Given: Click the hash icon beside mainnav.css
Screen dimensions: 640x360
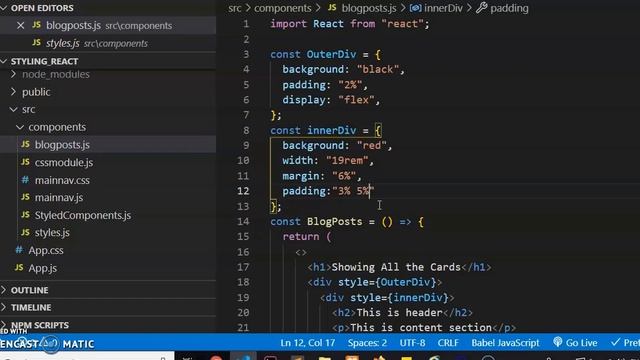Looking at the screenshot, I should pyautogui.click(x=25, y=180).
